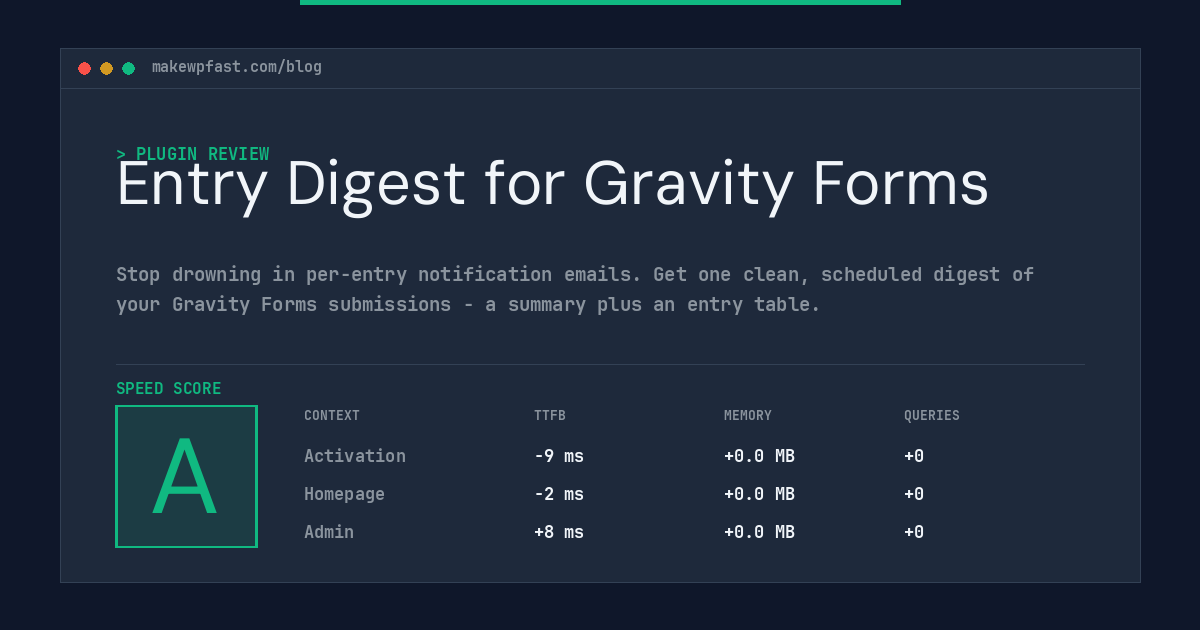The width and height of the screenshot is (1200, 630).
Task: Click the yellow window dot
Action: tap(106, 68)
